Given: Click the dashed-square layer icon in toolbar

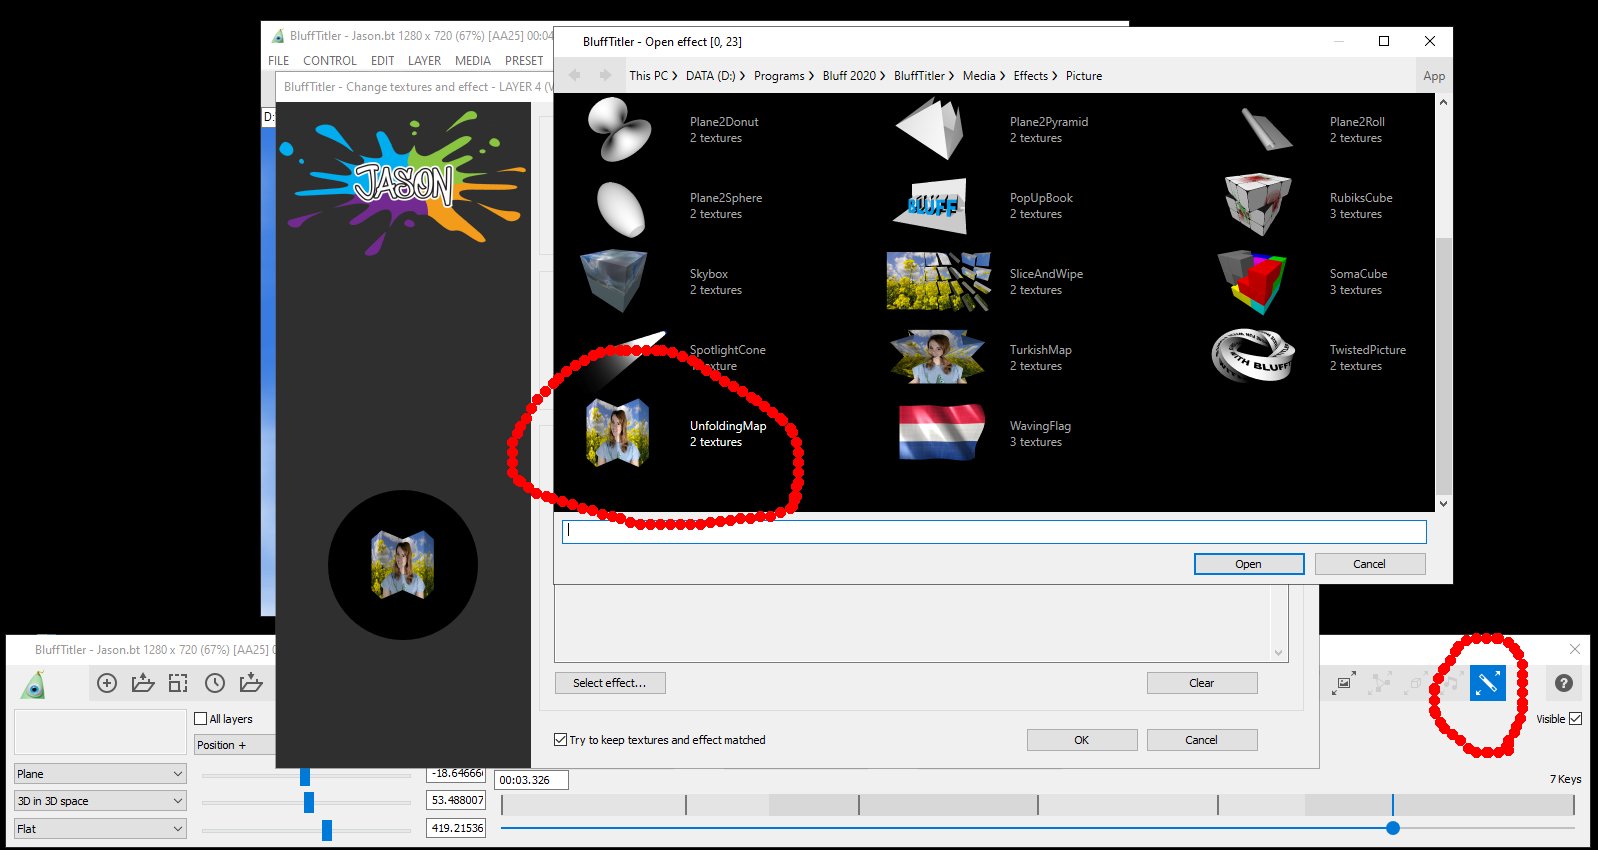Looking at the screenshot, I should point(178,683).
